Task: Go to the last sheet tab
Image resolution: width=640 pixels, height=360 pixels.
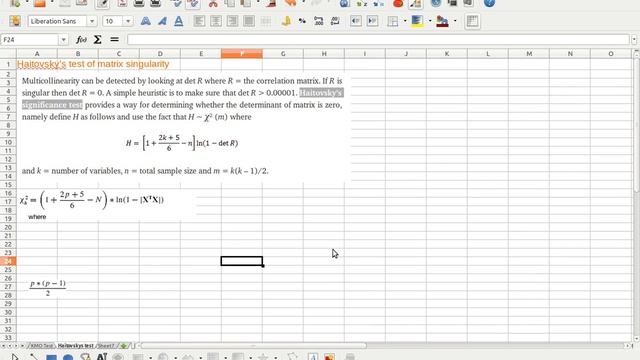Action: 22,346
